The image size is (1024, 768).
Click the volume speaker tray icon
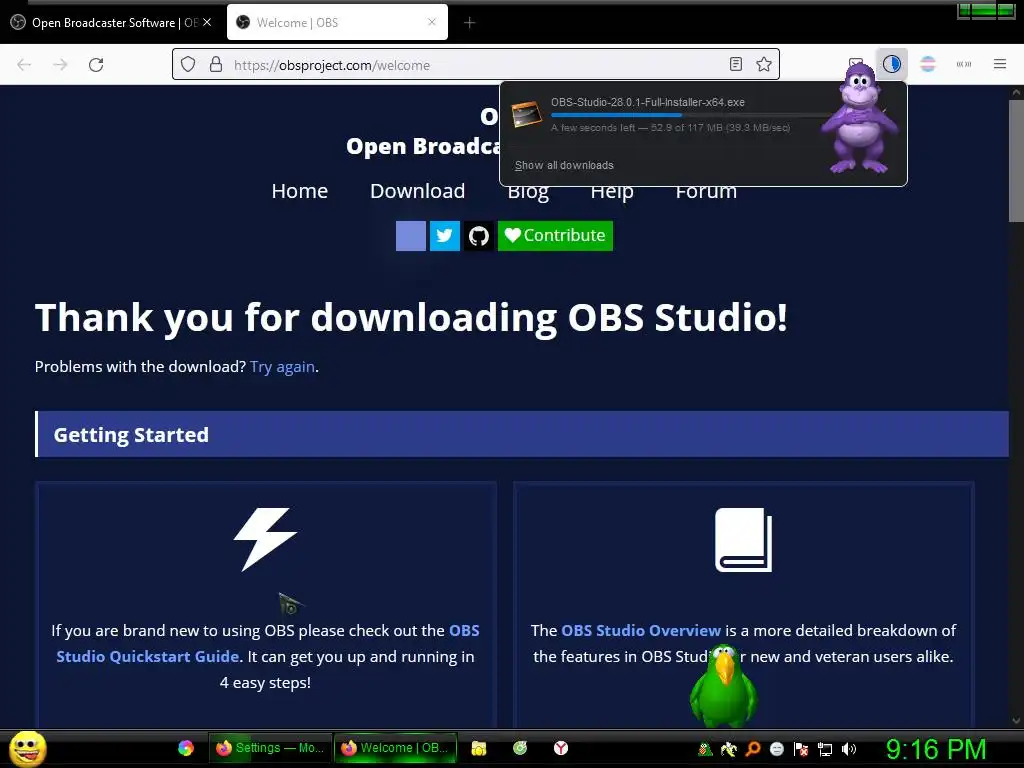(848, 749)
